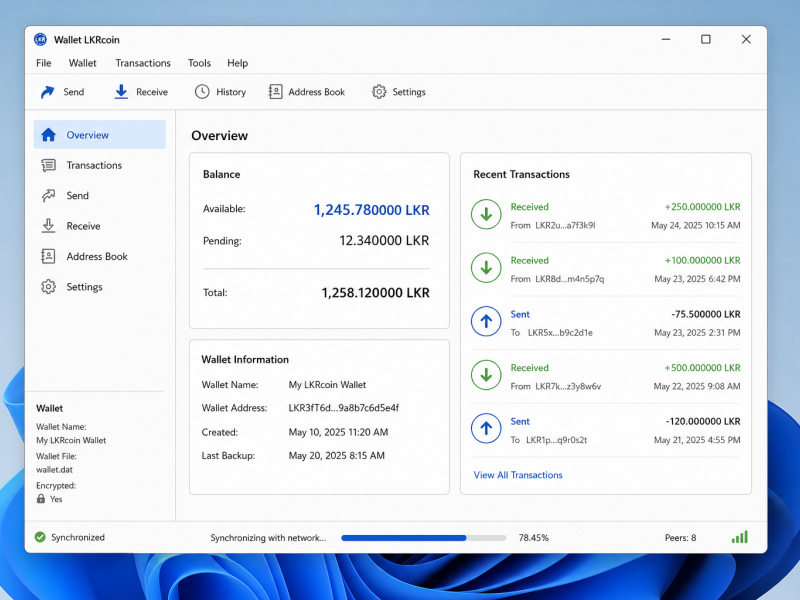The height and width of the screenshot is (600, 800).
Task: Open the Transactions menu
Action: [143, 63]
